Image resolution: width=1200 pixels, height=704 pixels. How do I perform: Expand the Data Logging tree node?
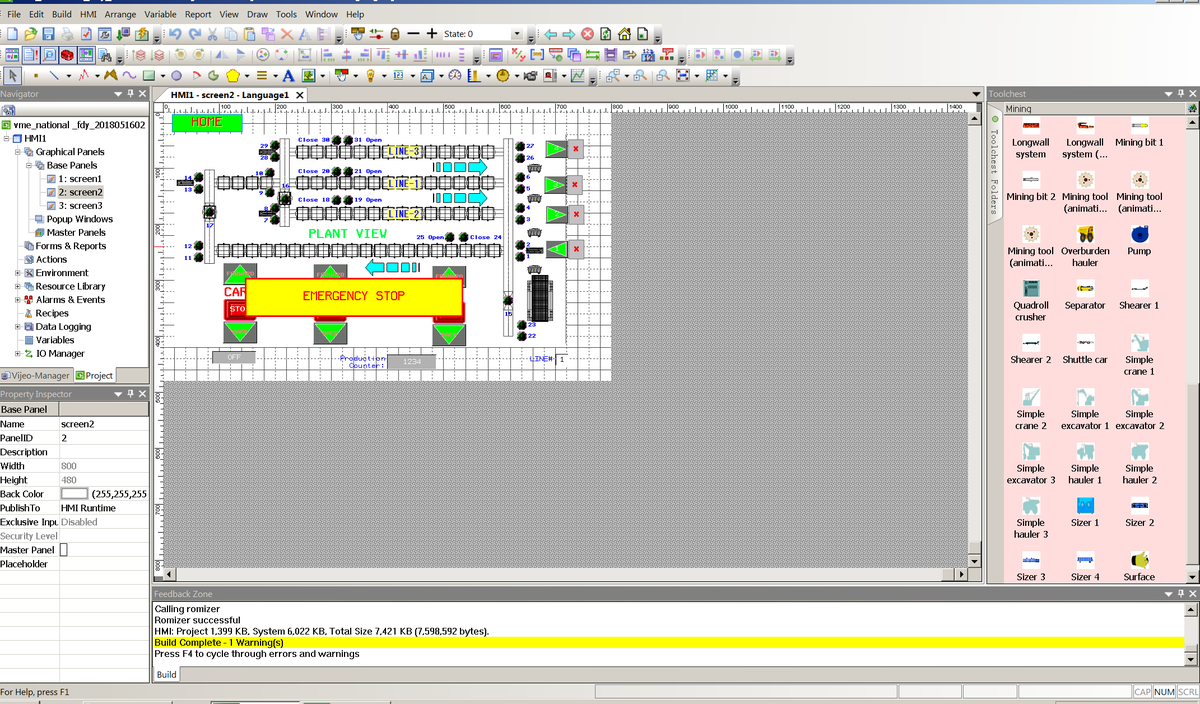click(18, 327)
